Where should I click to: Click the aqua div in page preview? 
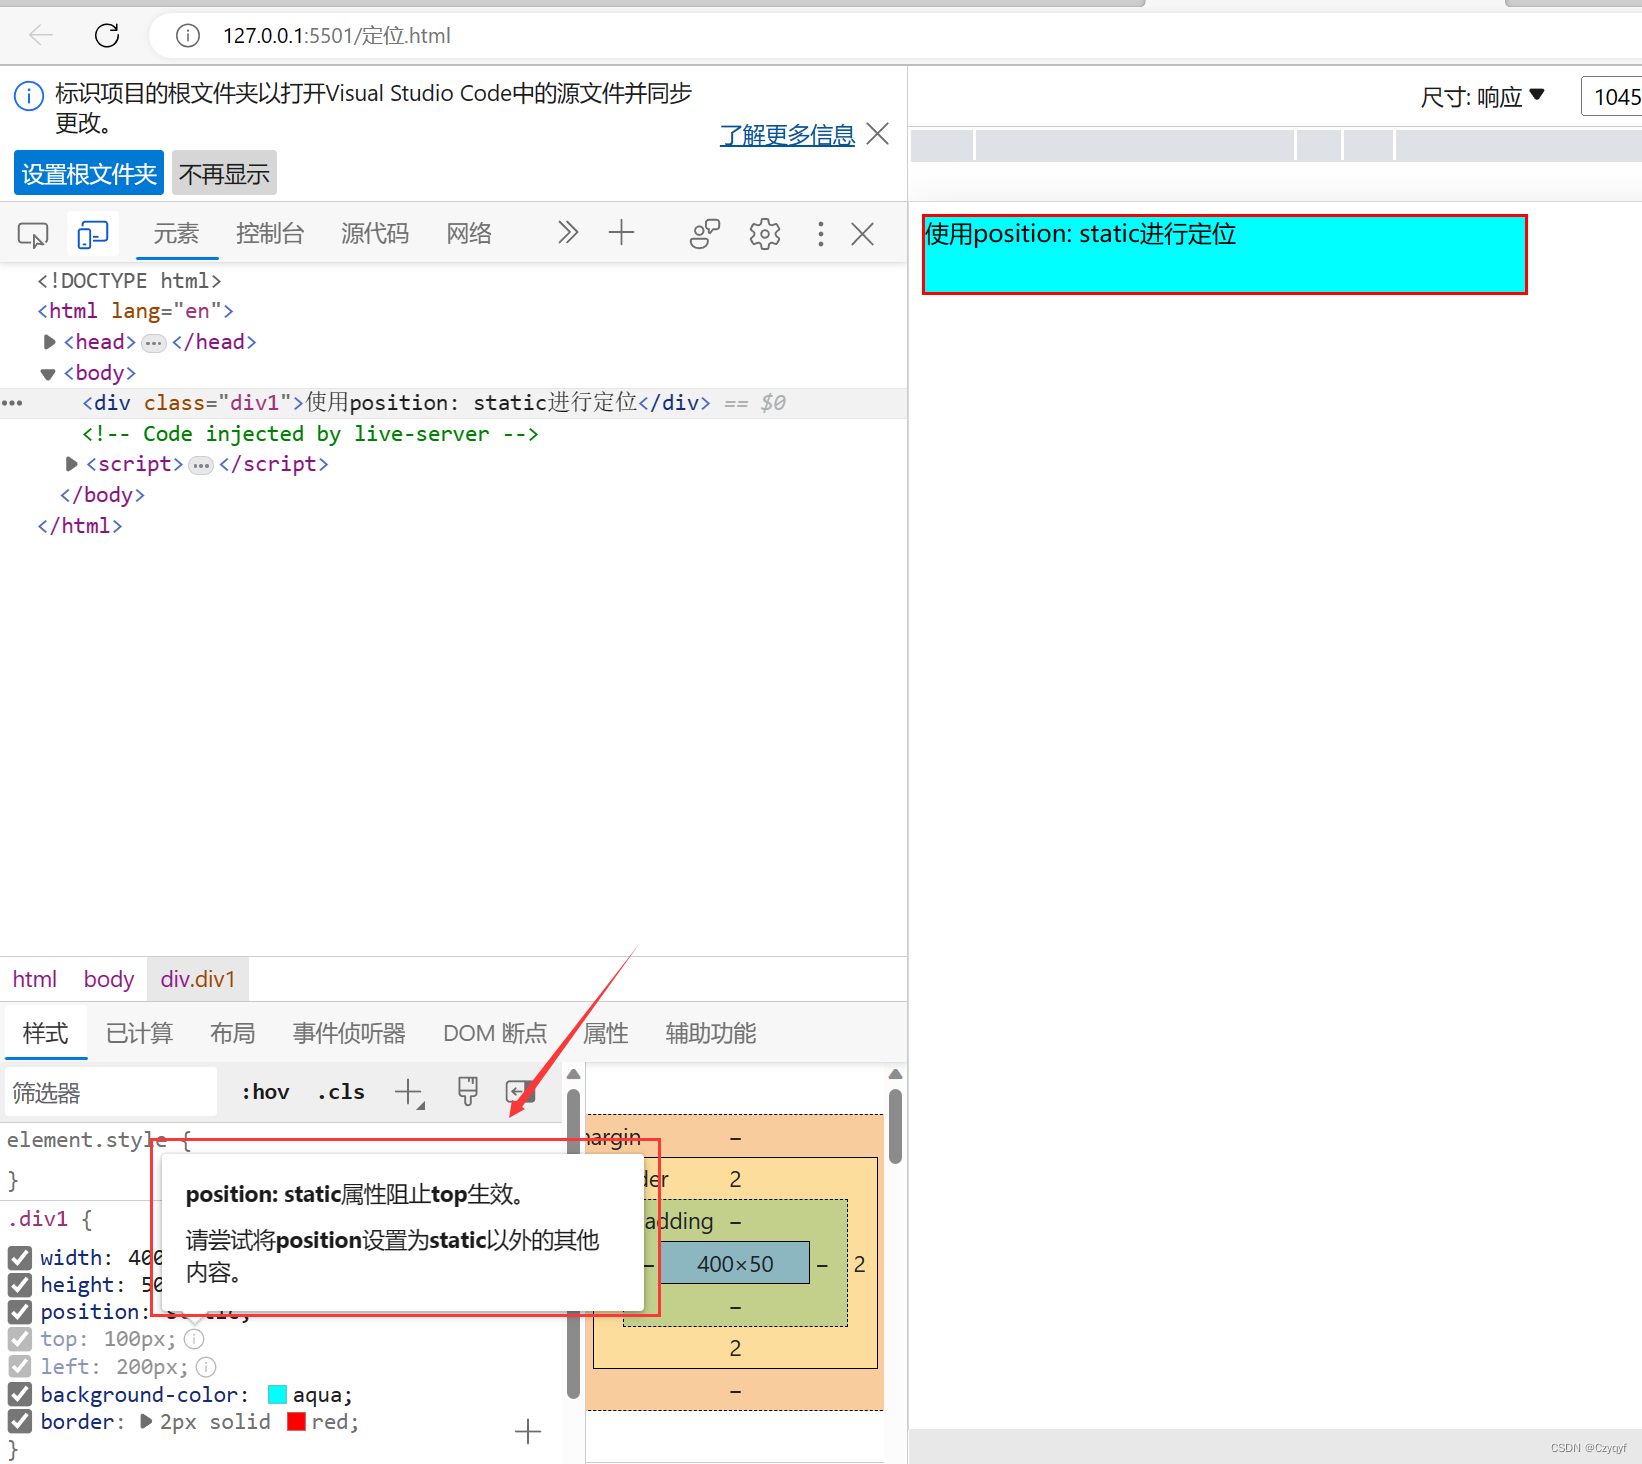1224,254
